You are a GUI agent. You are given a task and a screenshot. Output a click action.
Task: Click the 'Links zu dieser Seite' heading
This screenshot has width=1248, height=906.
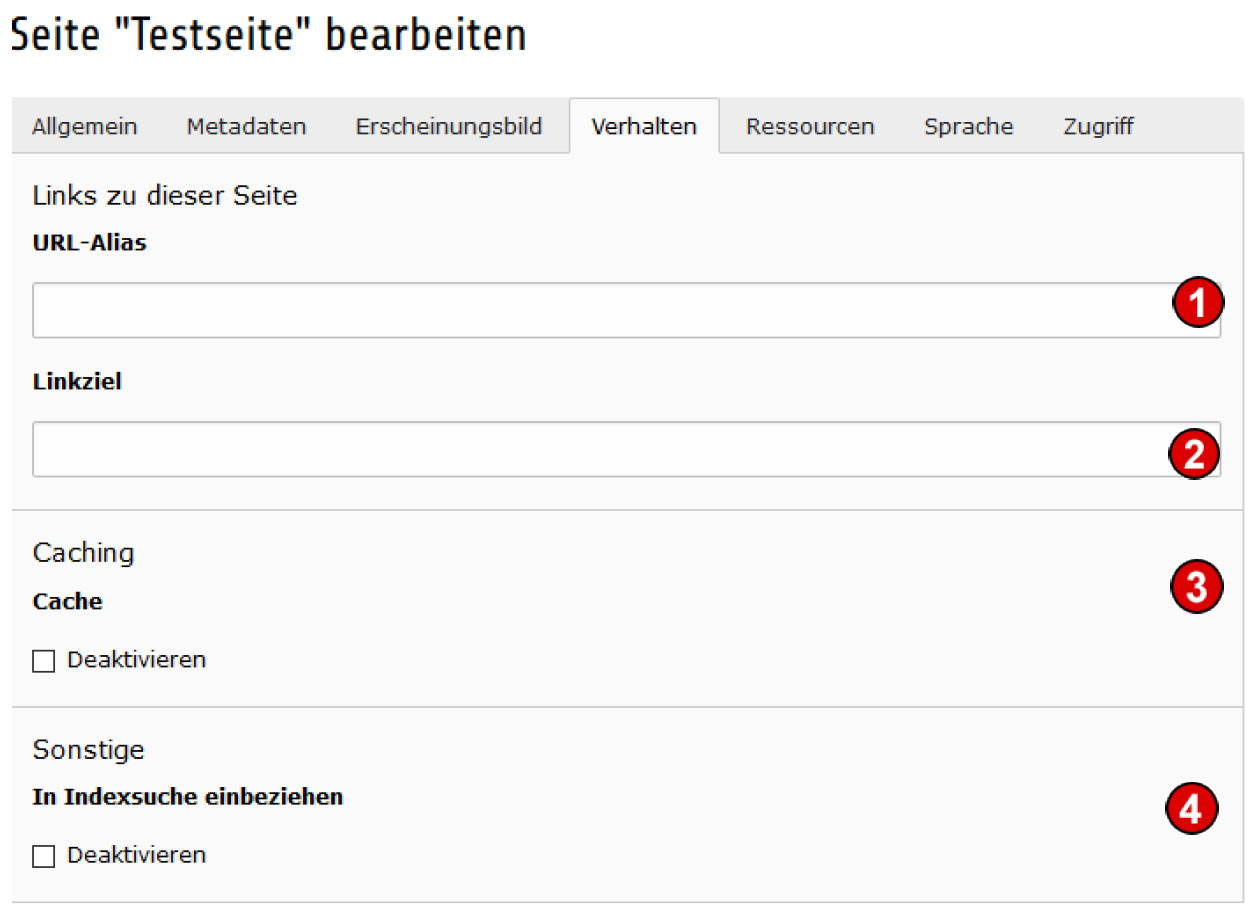[165, 195]
